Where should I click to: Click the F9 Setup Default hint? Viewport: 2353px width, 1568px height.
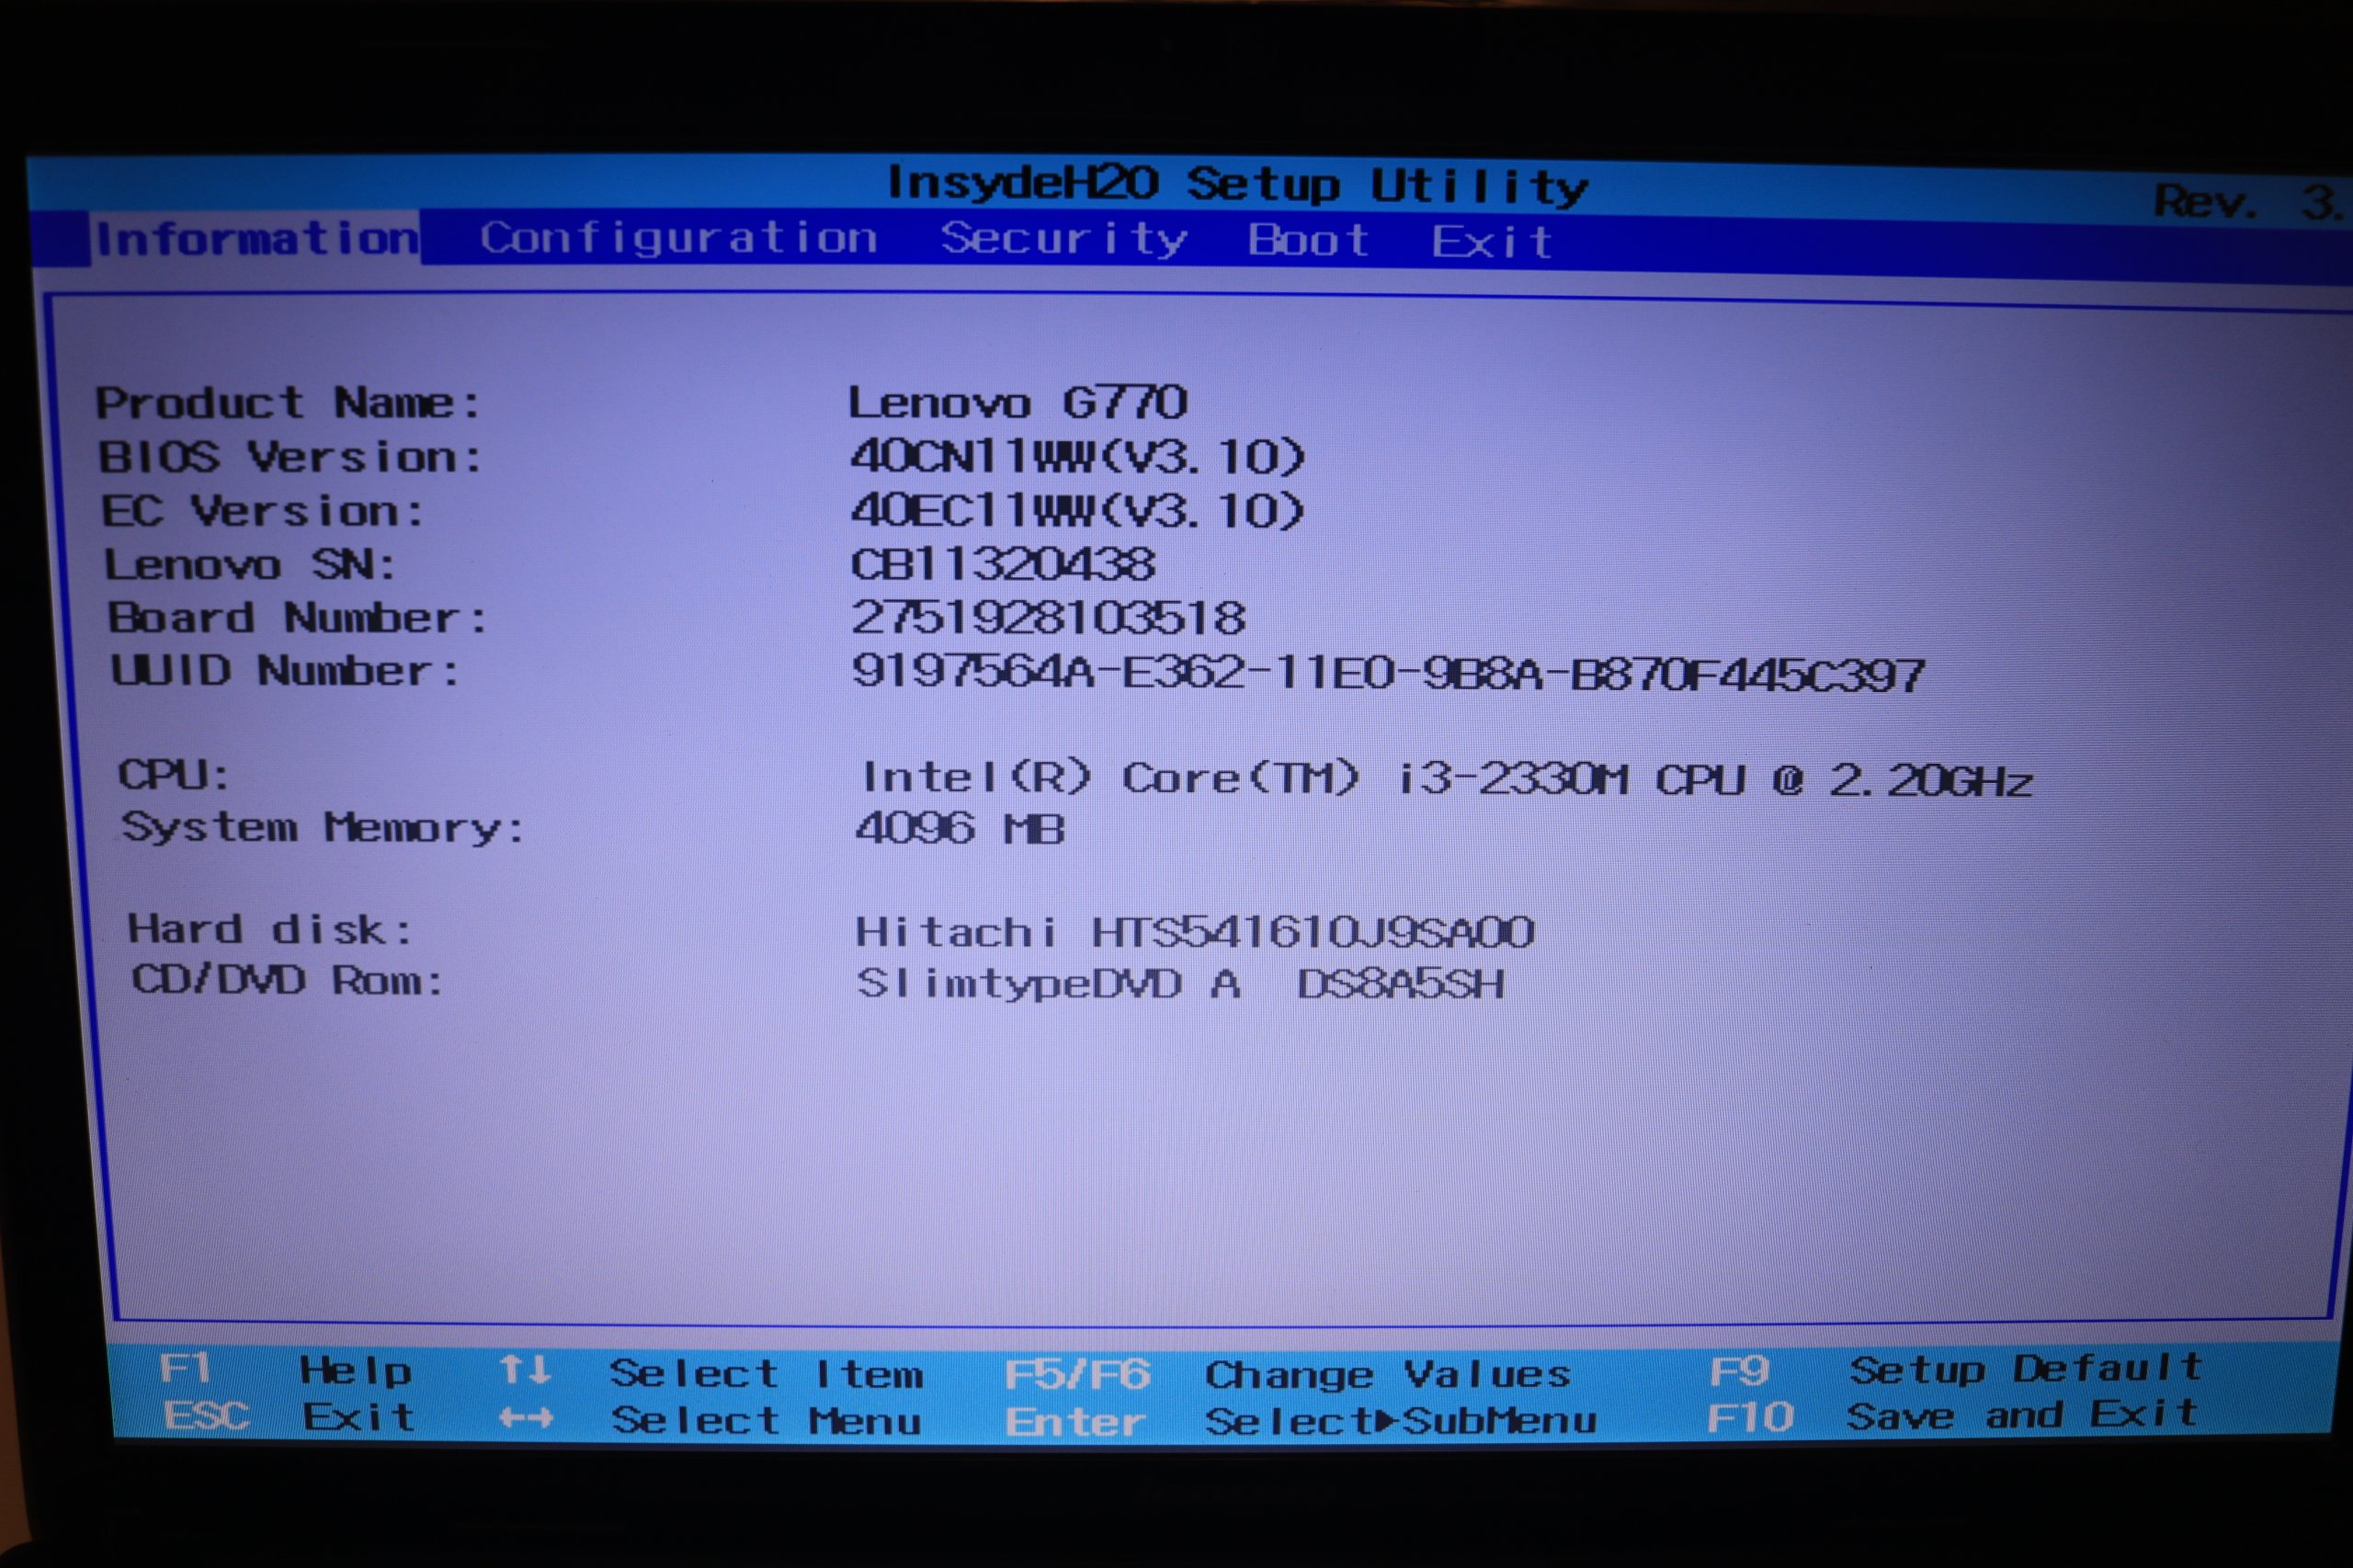click(x=1955, y=1369)
